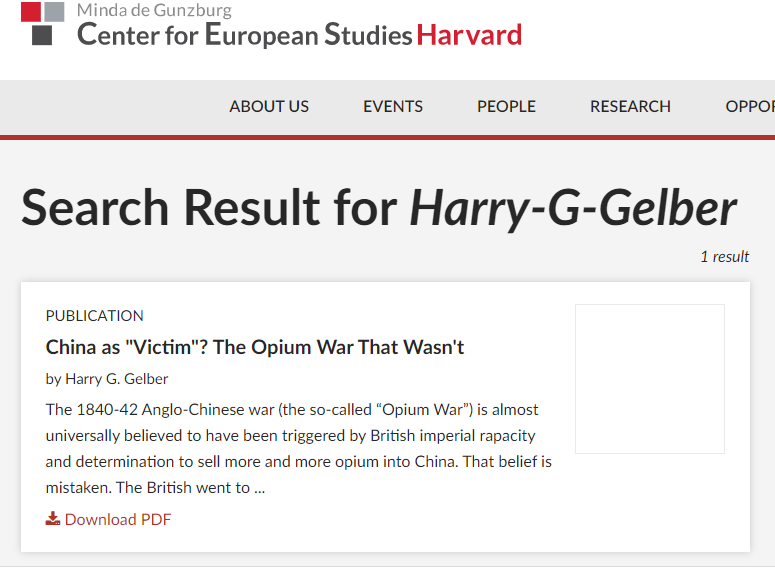775x573 pixels.
Task: Click the publication excerpt paragraph
Action: click(298, 449)
